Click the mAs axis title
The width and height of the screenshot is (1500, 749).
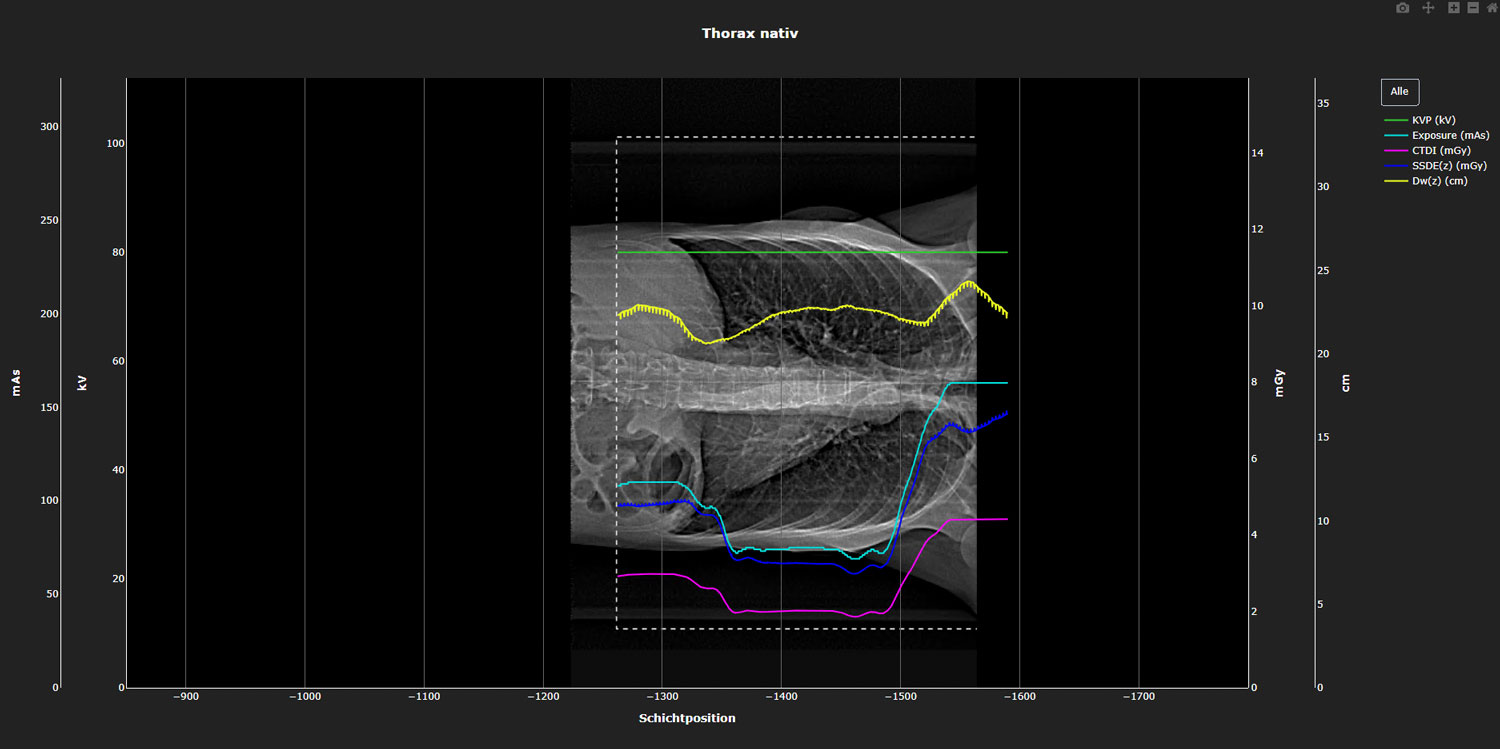16,382
